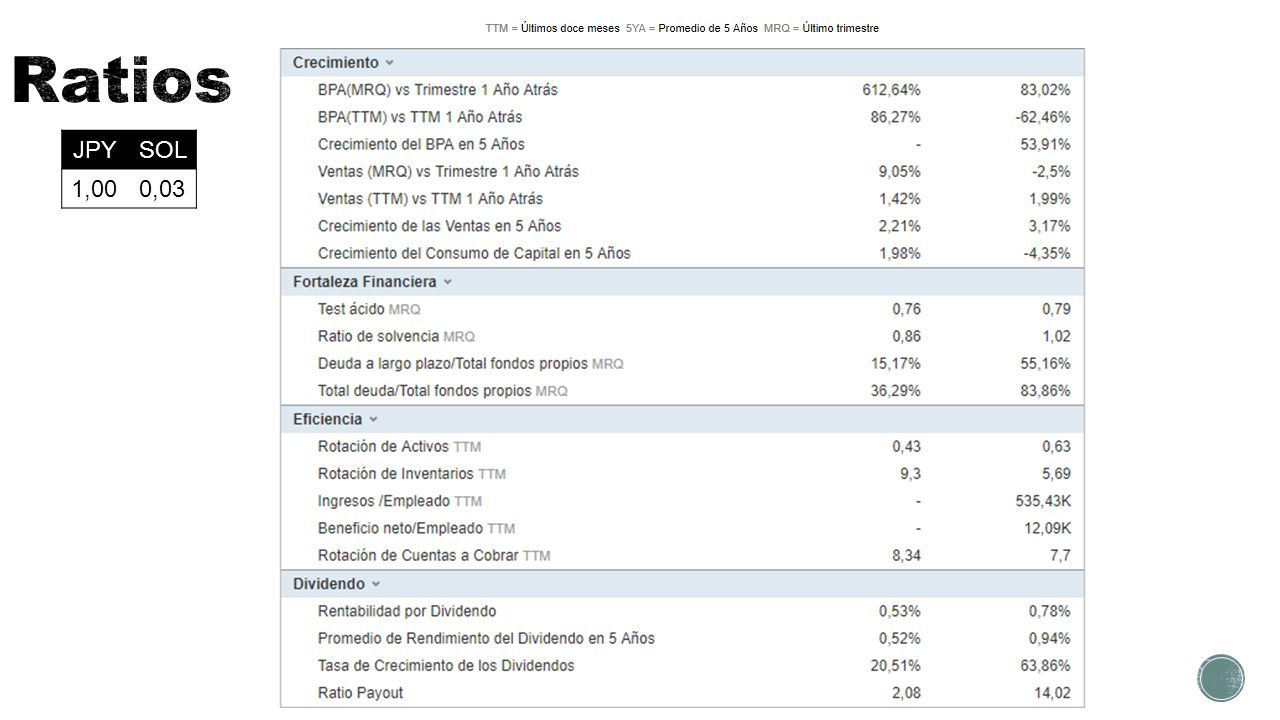Collapse the Fortaleza Financiera section chevron
1280x720 pixels.
(448, 282)
